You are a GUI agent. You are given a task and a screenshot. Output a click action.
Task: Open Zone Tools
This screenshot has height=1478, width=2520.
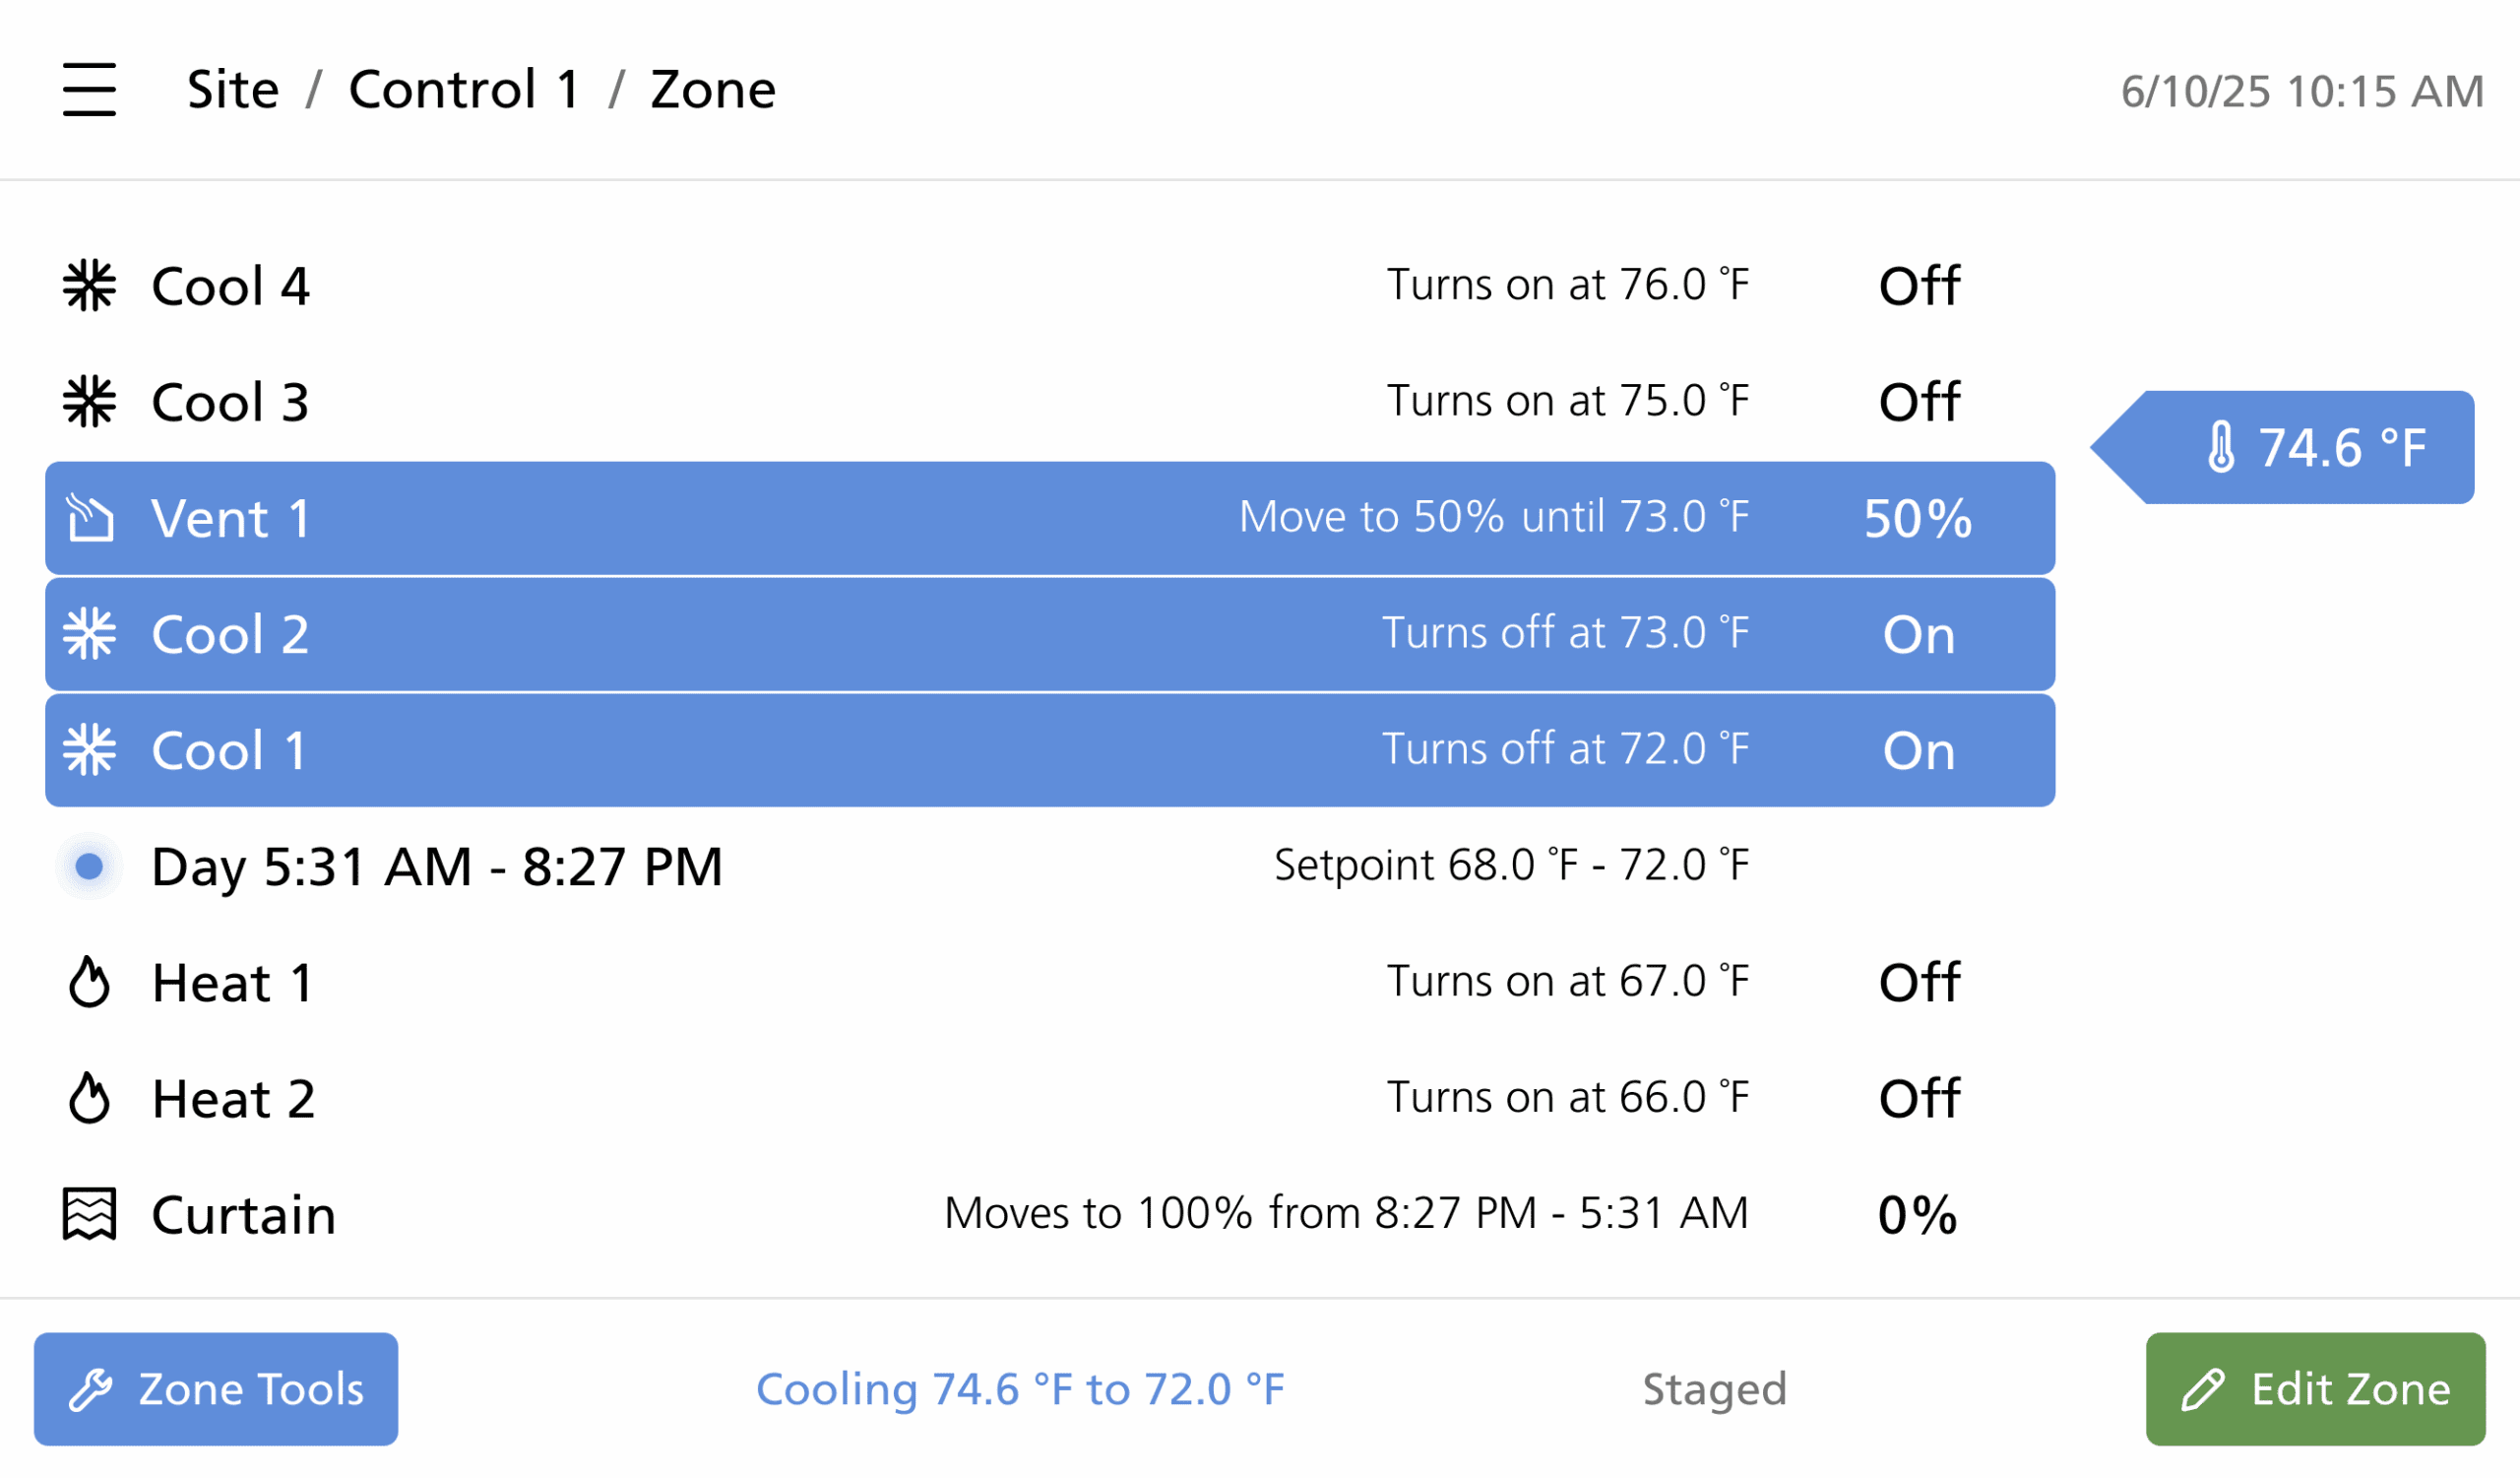click(216, 1388)
